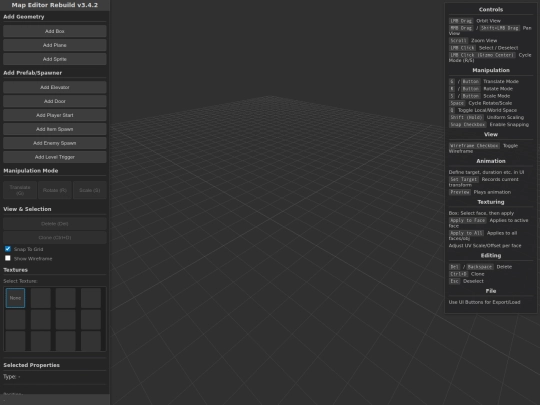This screenshot has width=540, height=405.
Task: Place a Player Start spawner
Action: pos(55,115)
